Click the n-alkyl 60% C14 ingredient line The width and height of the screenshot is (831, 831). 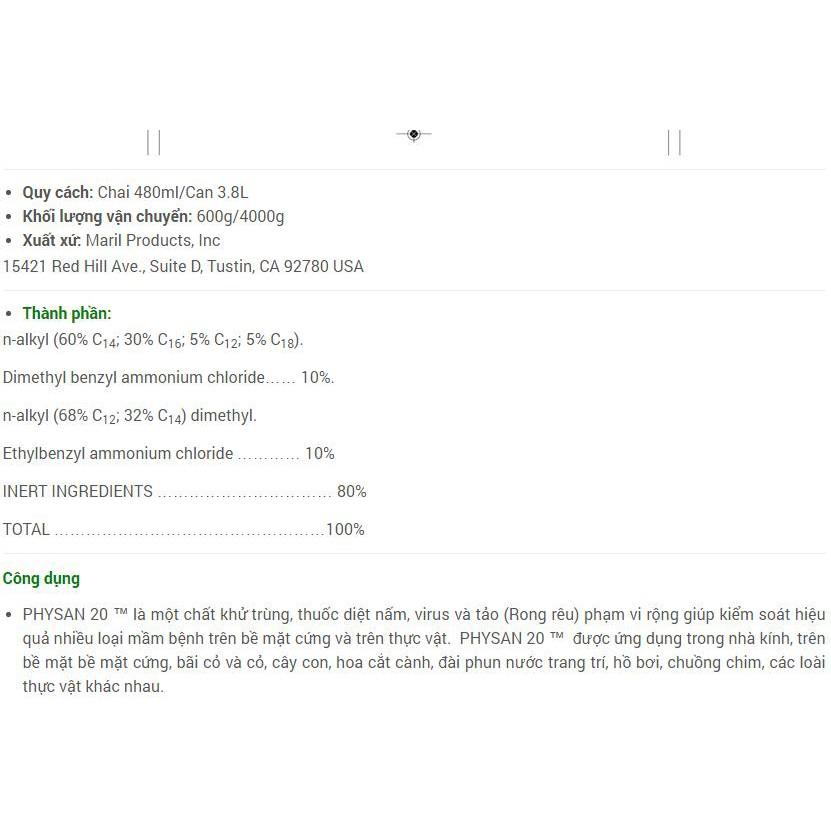[x=153, y=340]
